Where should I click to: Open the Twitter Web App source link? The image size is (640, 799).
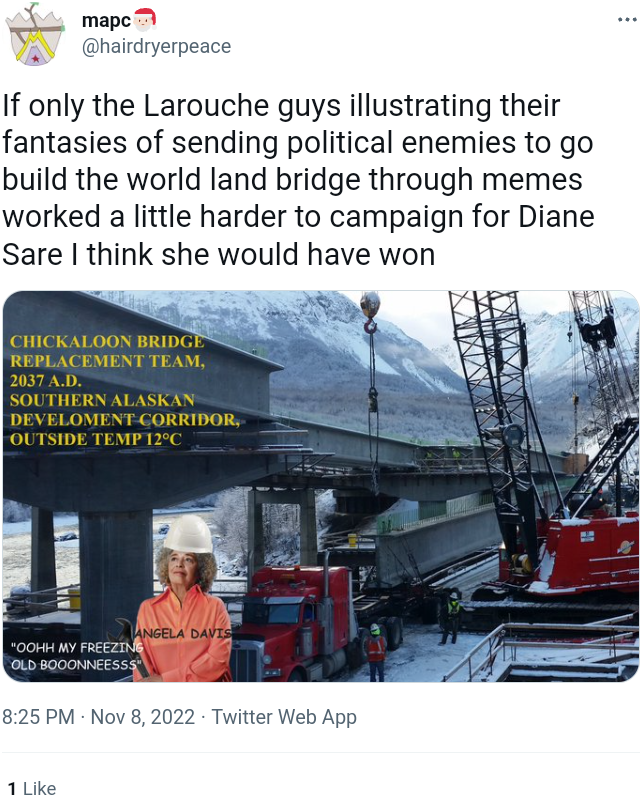[x=284, y=716]
